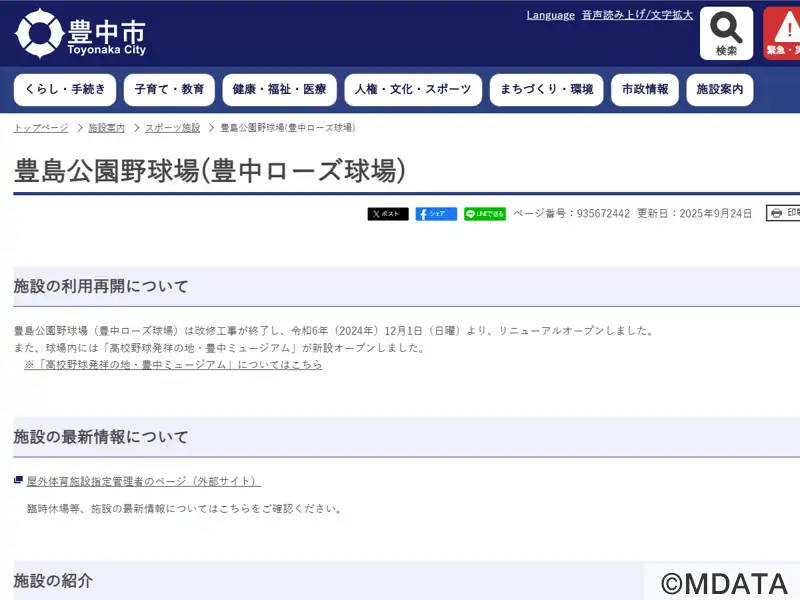Open 高校野球発祥の地・豊中ミュージアム link
The height and width of the screenshot is (600, 800).
pos(173,364)
